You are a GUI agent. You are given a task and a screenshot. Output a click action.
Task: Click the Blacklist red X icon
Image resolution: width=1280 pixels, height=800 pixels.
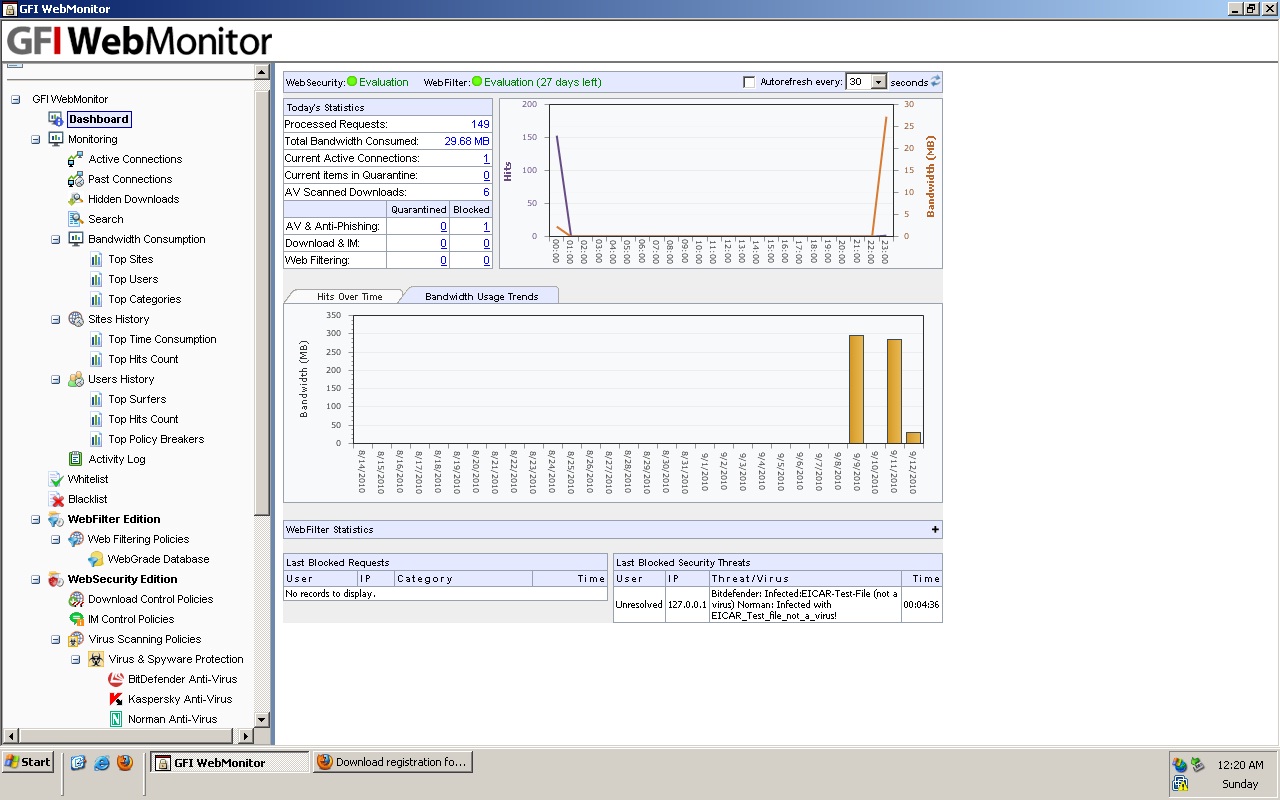[56, 499]
